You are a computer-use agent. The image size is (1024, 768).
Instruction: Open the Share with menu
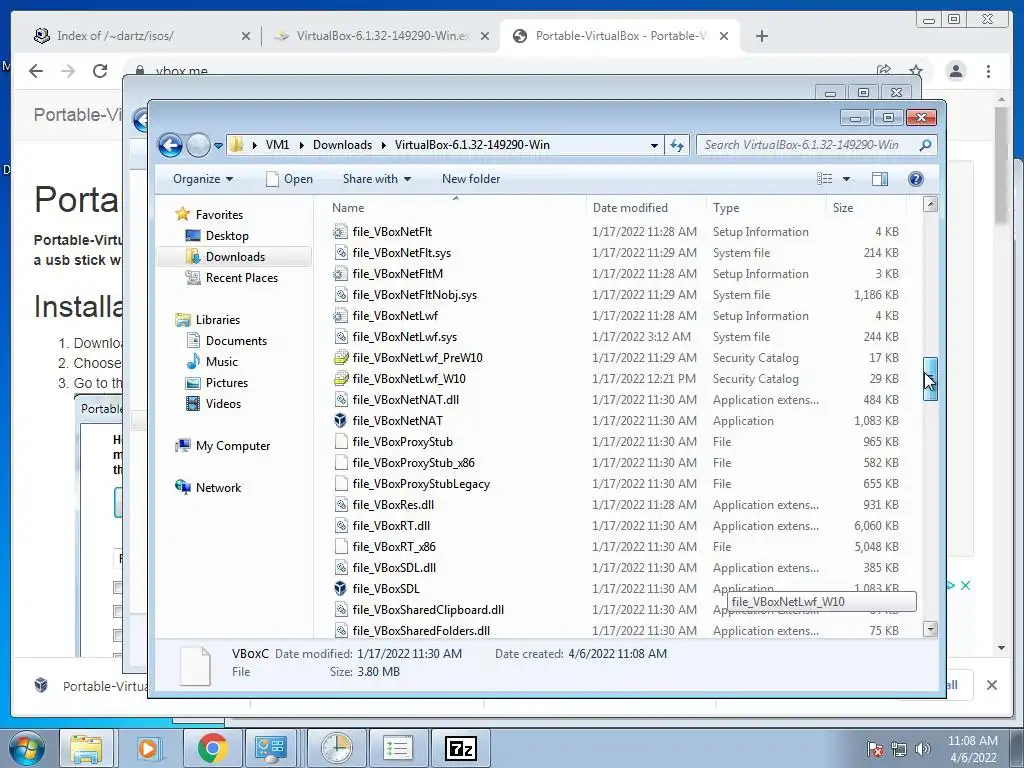click(377, 179)
